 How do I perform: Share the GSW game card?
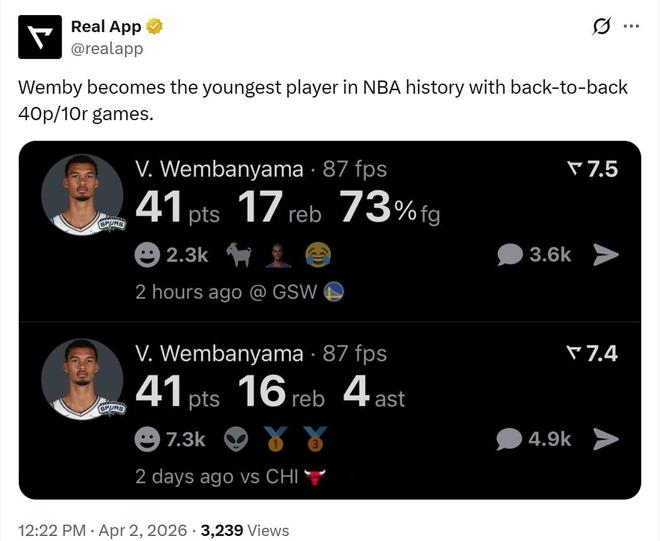point(606,255)
